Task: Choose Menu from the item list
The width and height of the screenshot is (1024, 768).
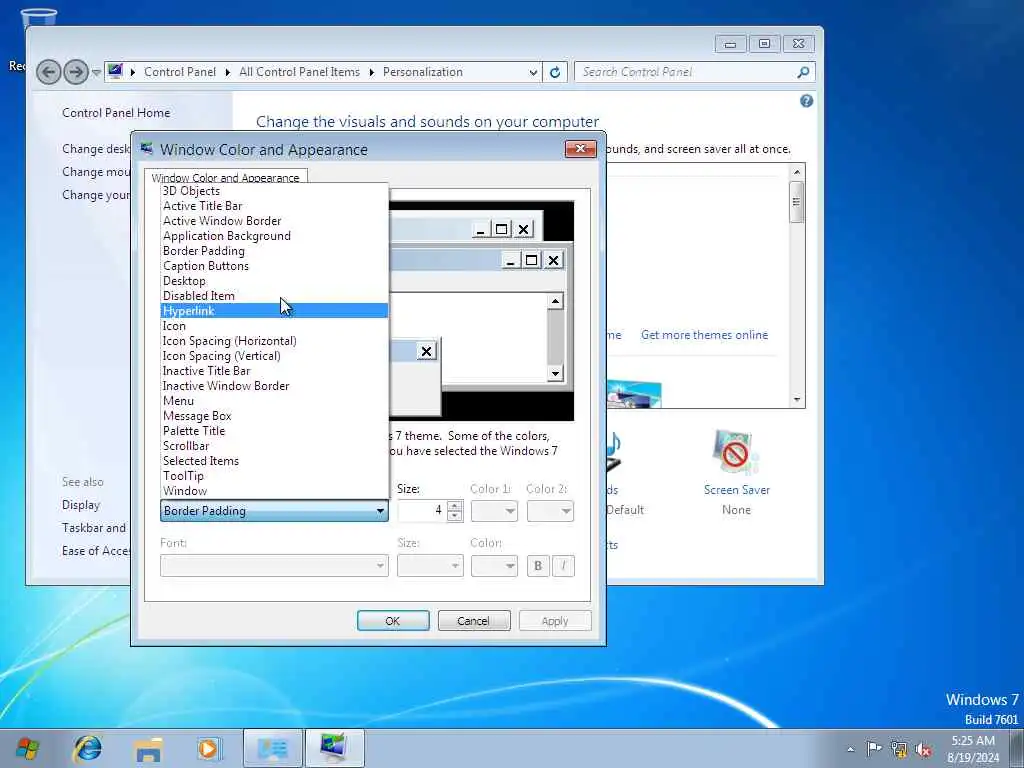Action: point(274,401)
